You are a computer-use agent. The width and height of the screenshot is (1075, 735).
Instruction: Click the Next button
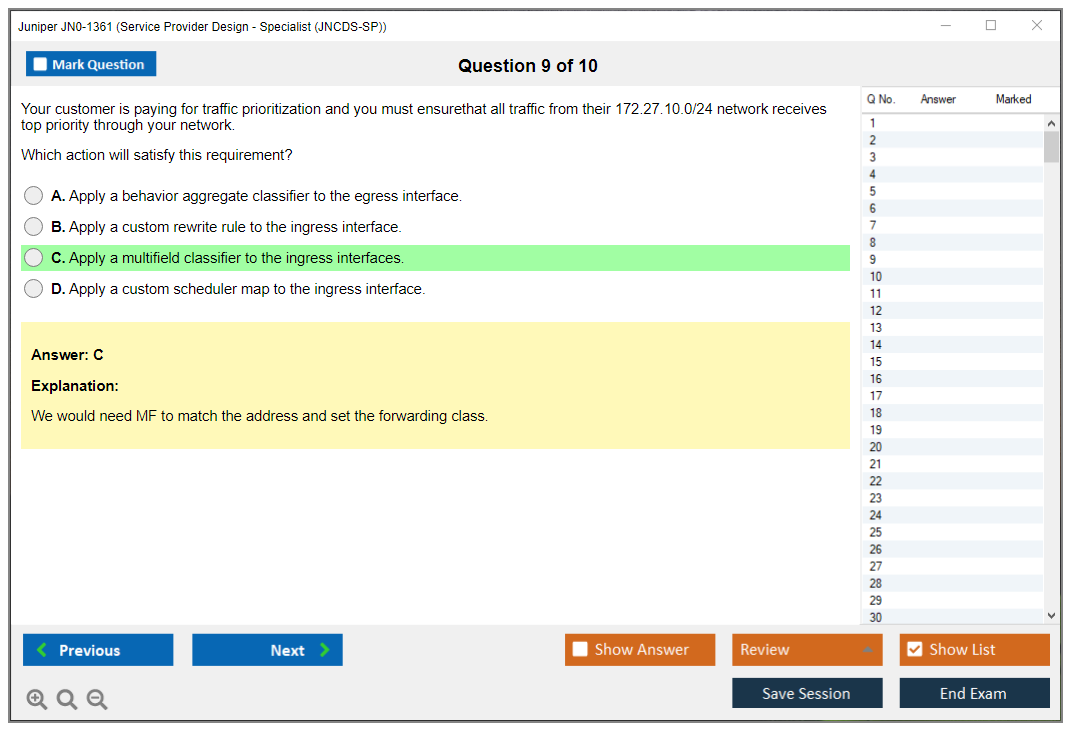pyautogui.click(x=267, y=650)
